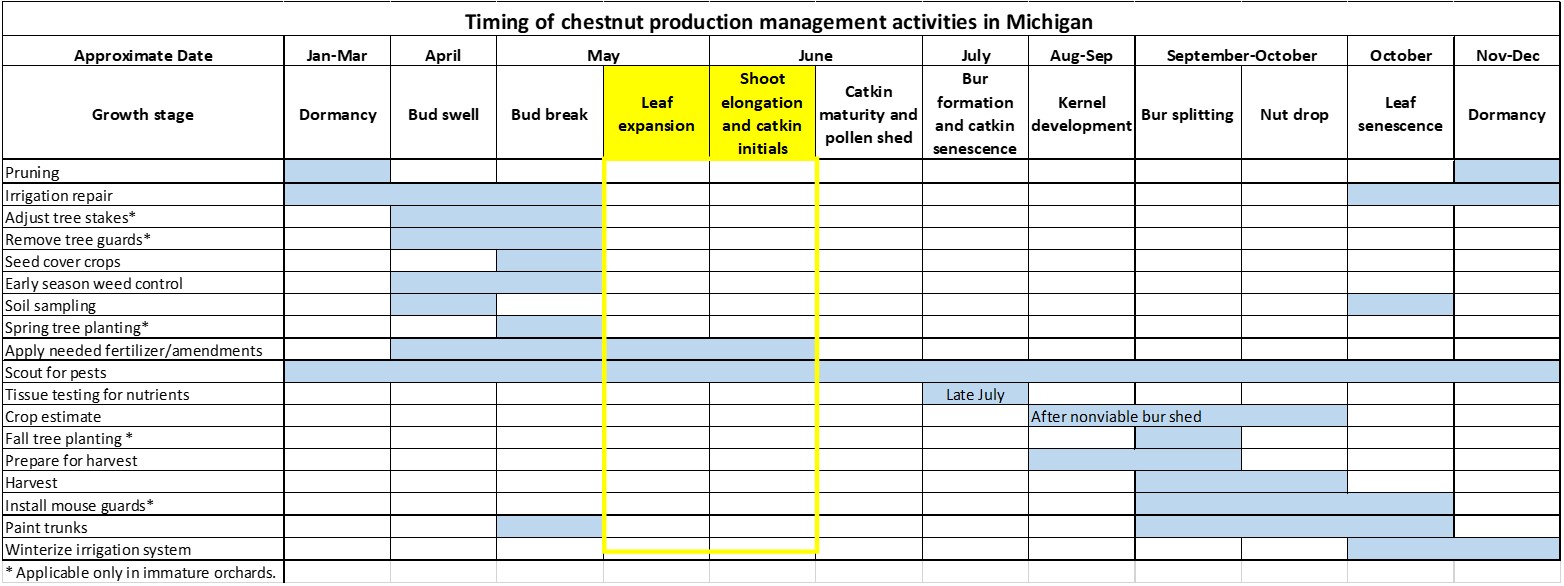This screenshot has height=586, width=1564.
Task: Select the After nonviable bur shed cell
Action: pyautogui.click(x=1116, y=417)
